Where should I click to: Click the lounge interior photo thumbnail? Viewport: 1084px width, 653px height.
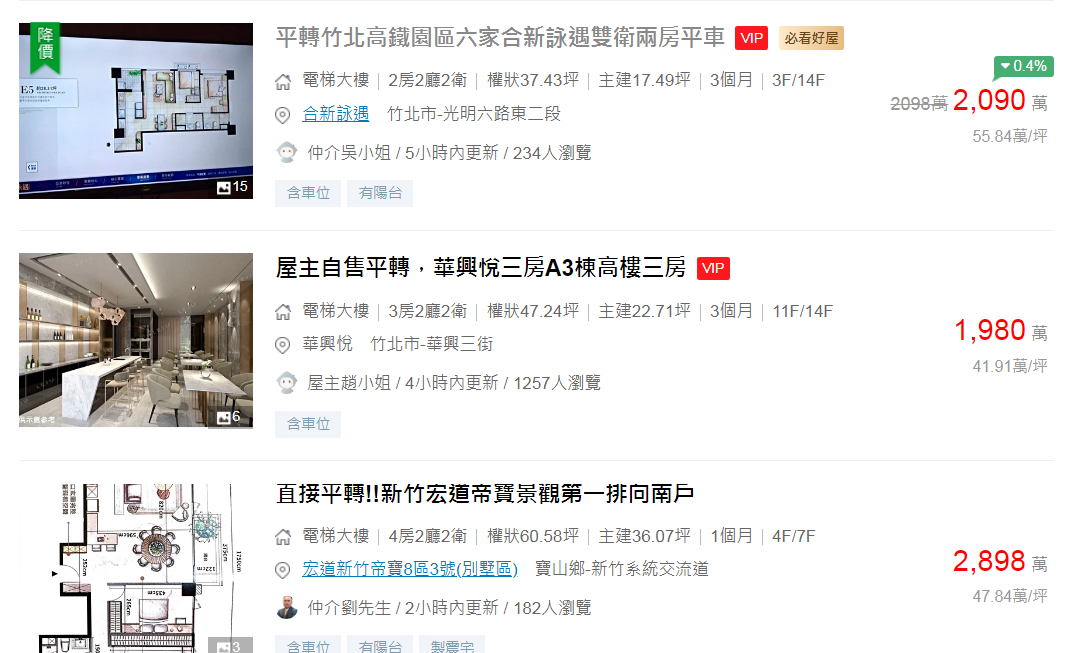click(x=136, y=341)
